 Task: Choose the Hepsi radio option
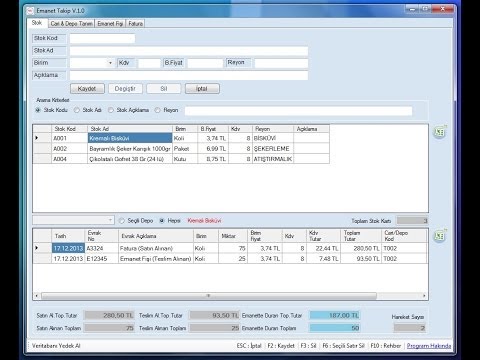[x=162, y=221]
